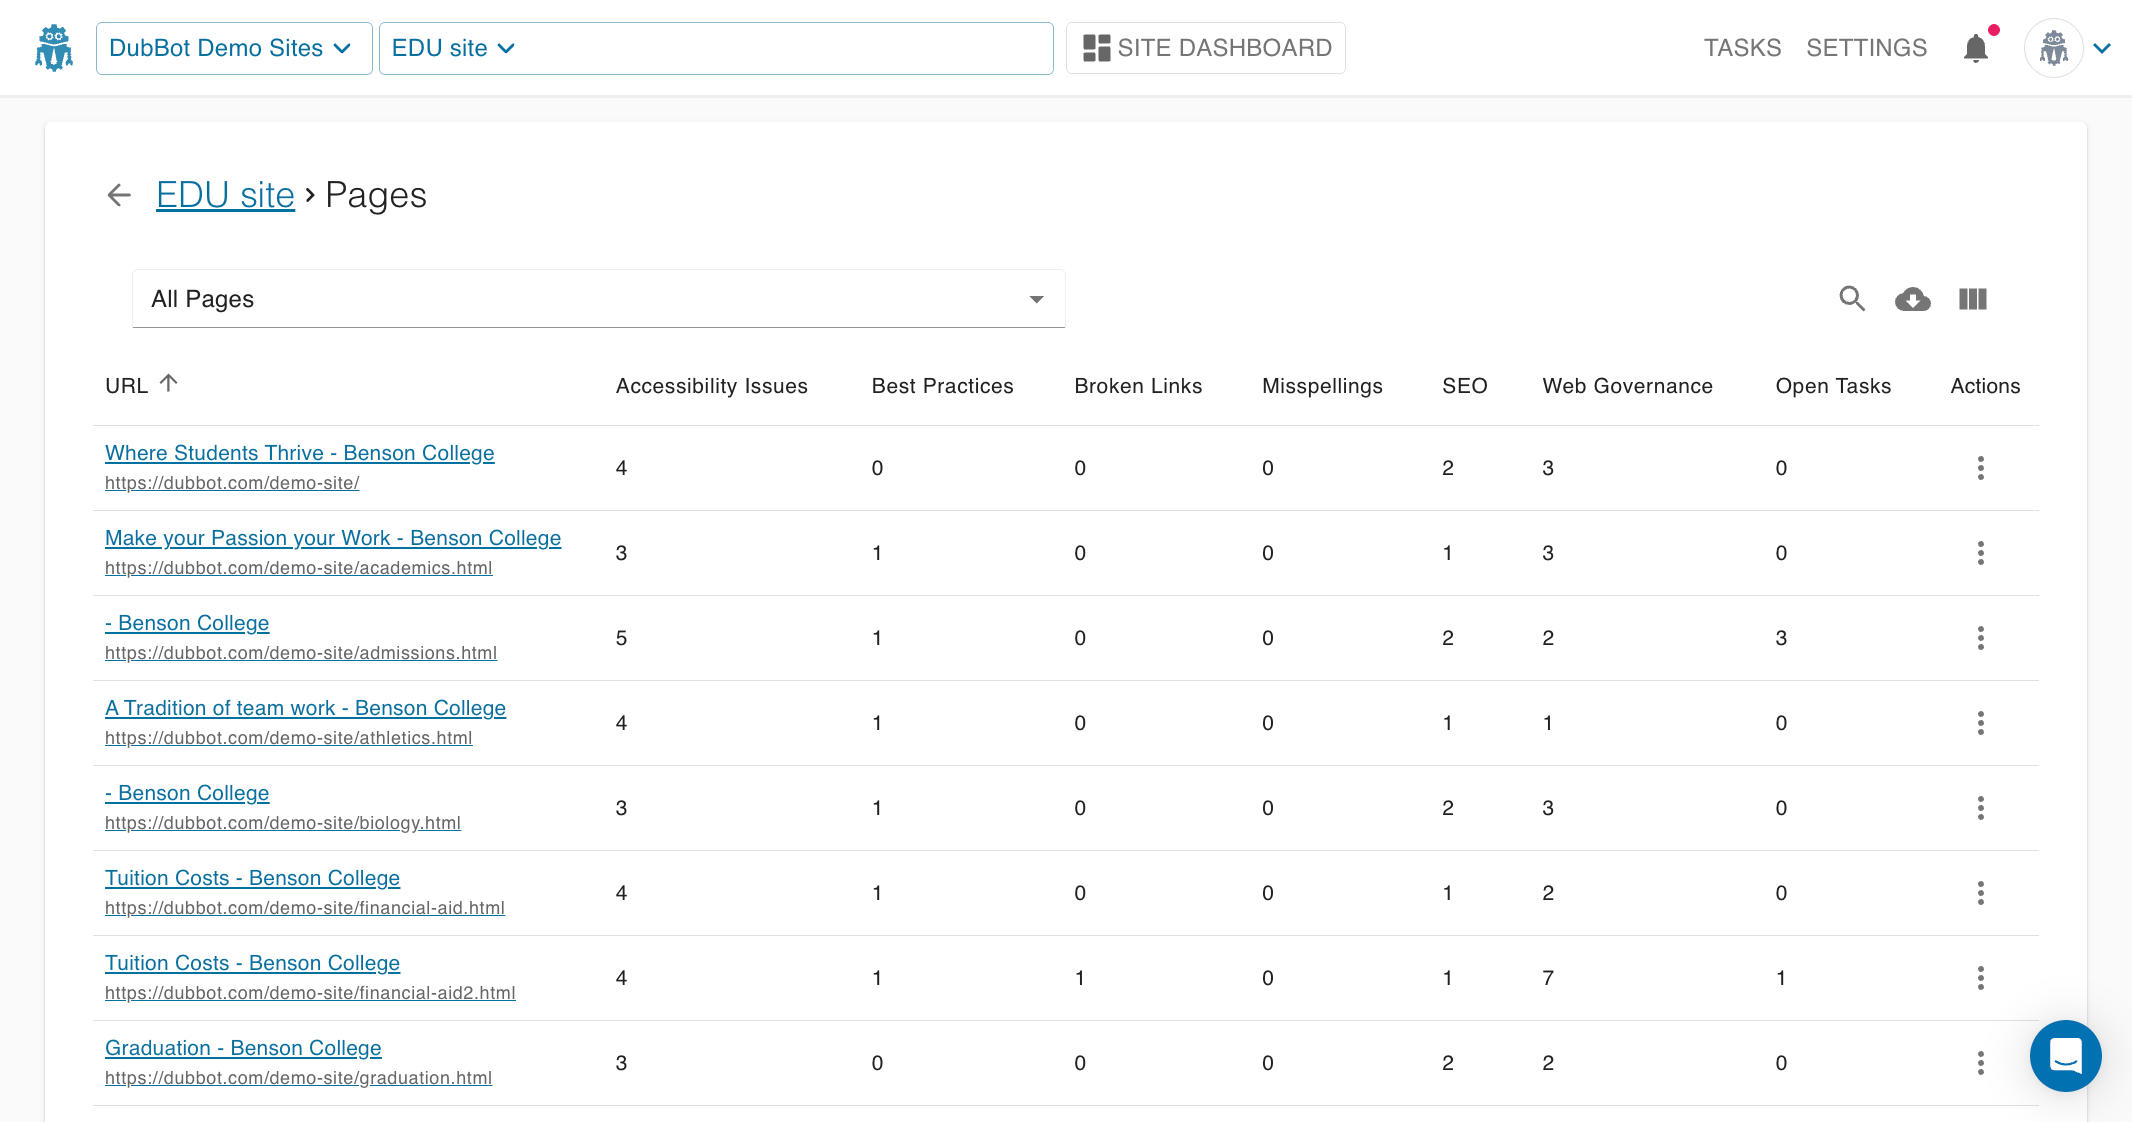
Task: Open the EDU site selector dropdown
Action: (x=454, y=48)
